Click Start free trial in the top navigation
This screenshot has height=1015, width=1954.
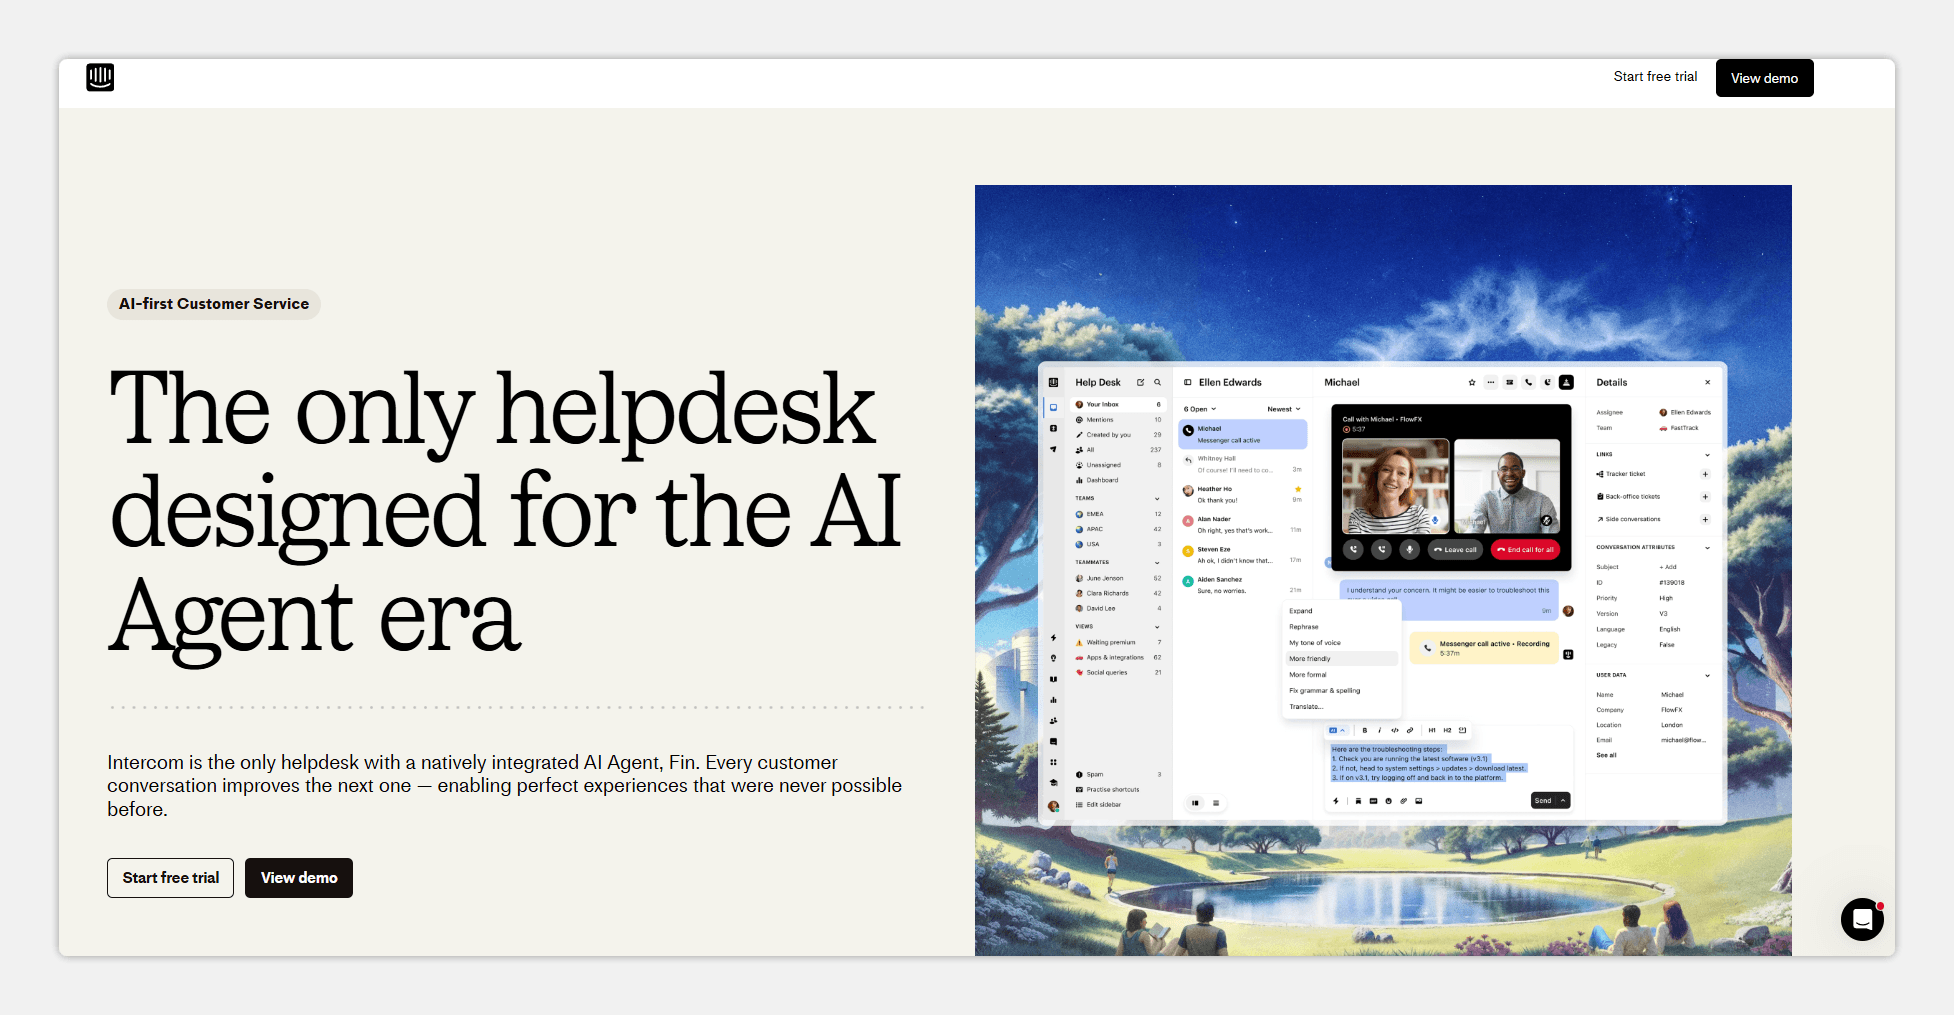[x=1655, y=77]
